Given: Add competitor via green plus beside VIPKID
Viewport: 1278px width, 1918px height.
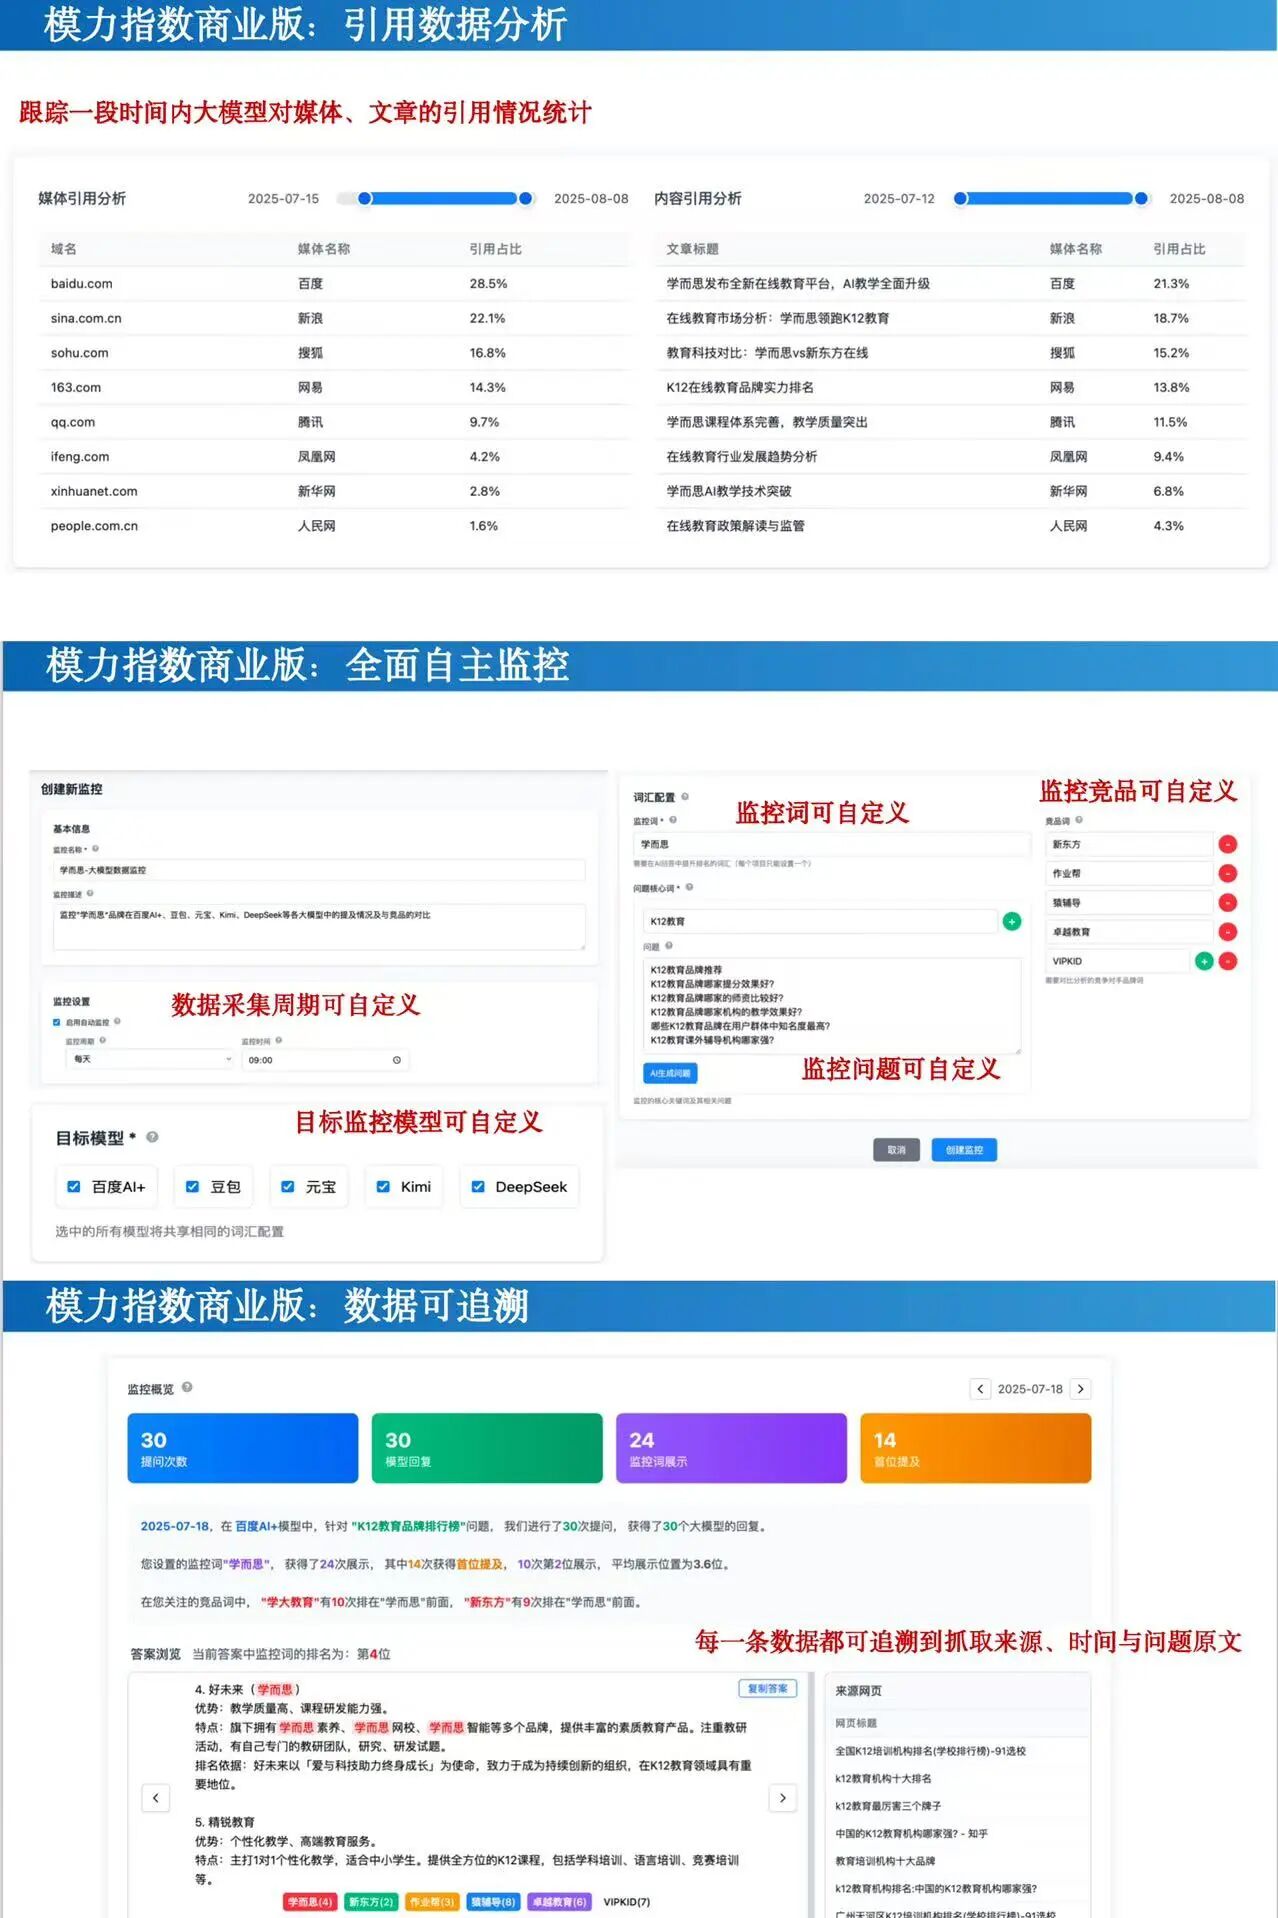Looking at the screenshot, I should [1204, 961].
